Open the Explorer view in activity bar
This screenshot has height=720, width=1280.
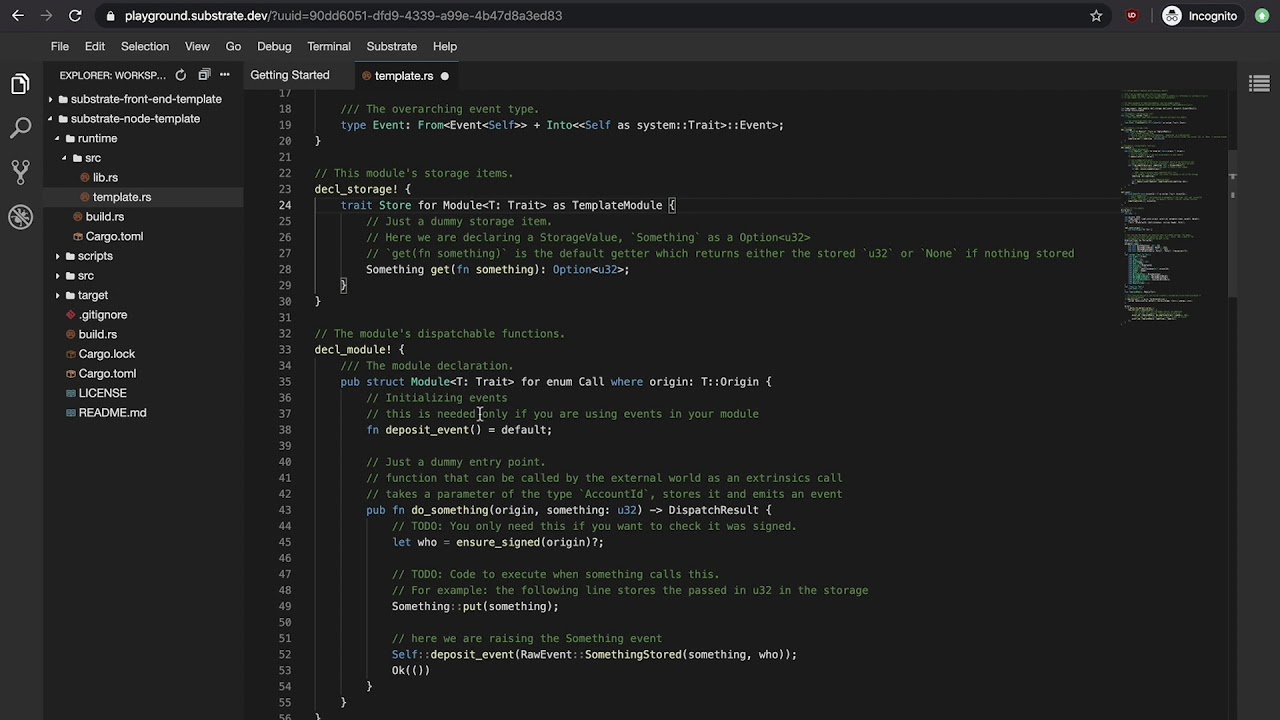tap(20, 85)
